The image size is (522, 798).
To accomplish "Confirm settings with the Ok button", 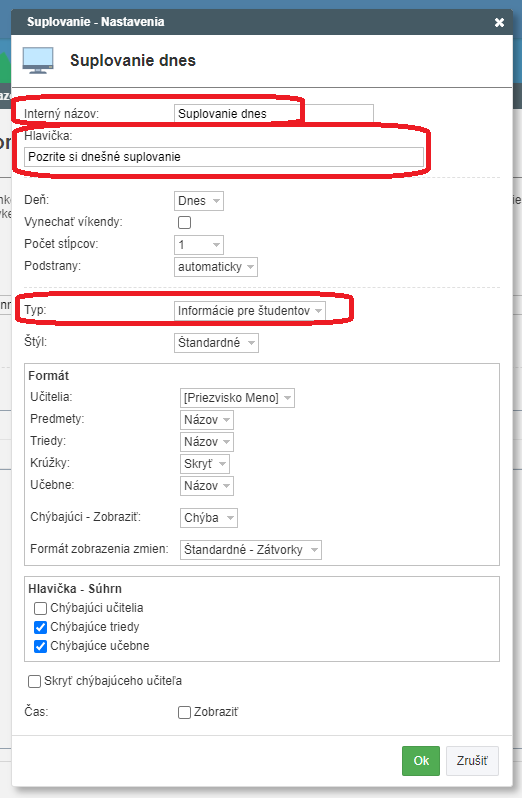I will click(x=421, y=761).
